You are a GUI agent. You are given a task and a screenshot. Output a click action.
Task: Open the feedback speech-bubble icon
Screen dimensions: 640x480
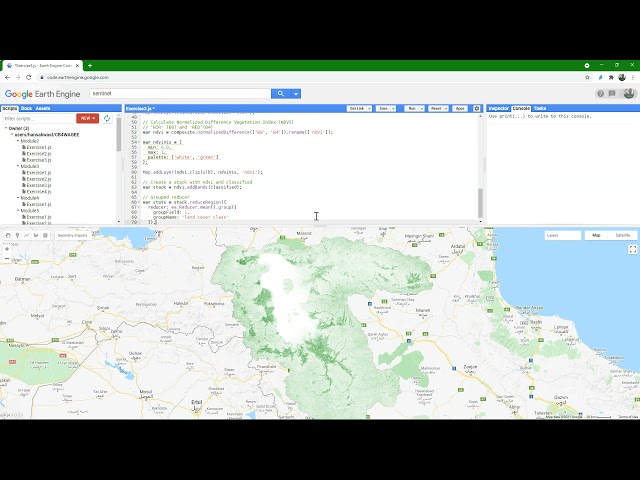tap(612, 94)
